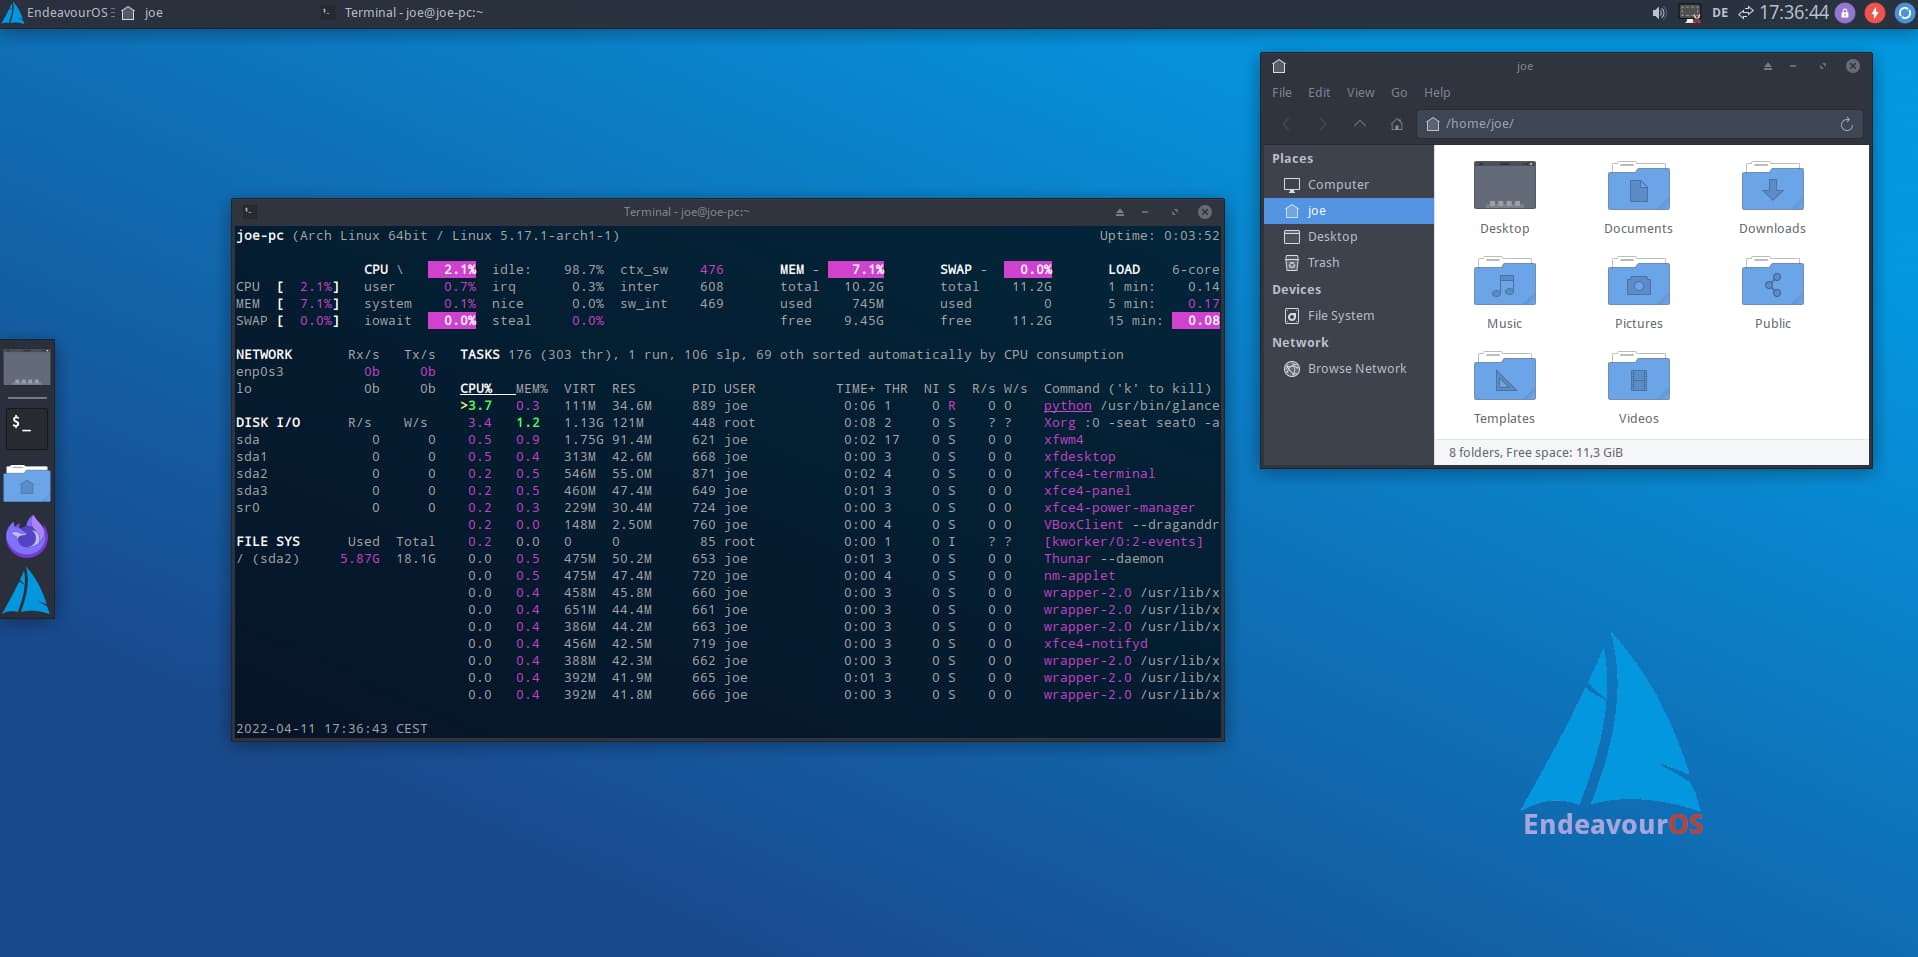Click file manager window menu house icon
This screenshot has width=1918, height=957.
click(1279, 66)
